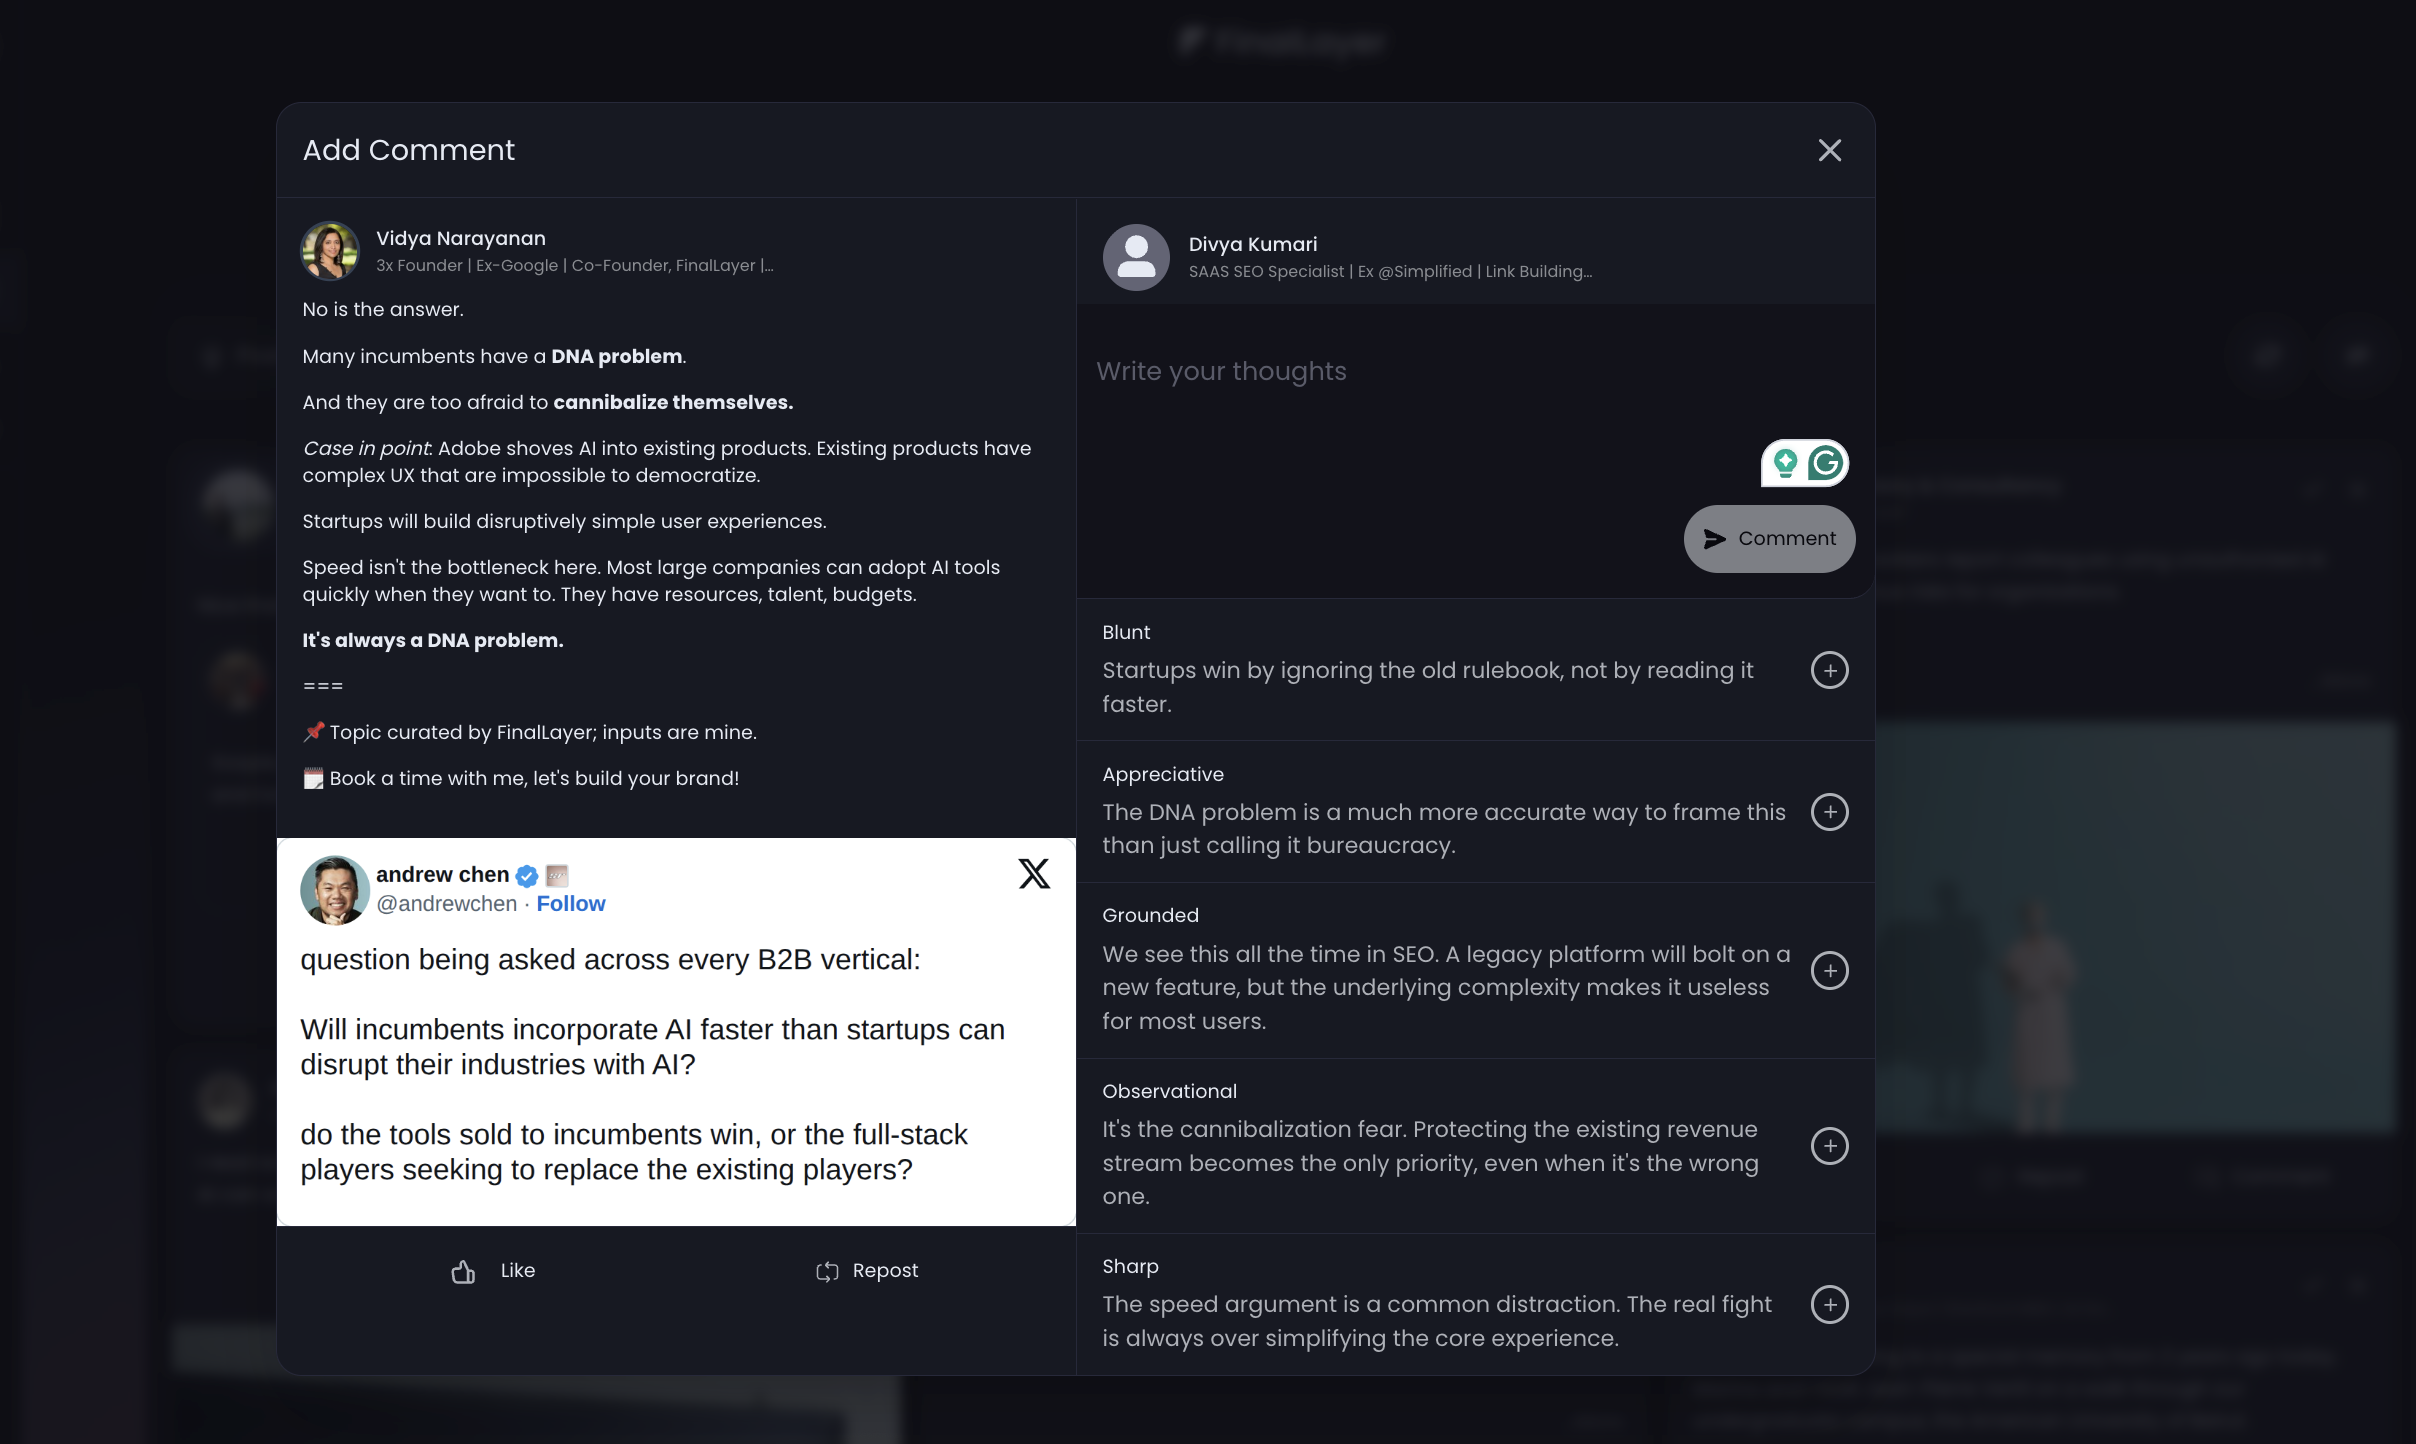
Task: Add the Sharp suggestion with plus icon
Action: point(1829,1304)
